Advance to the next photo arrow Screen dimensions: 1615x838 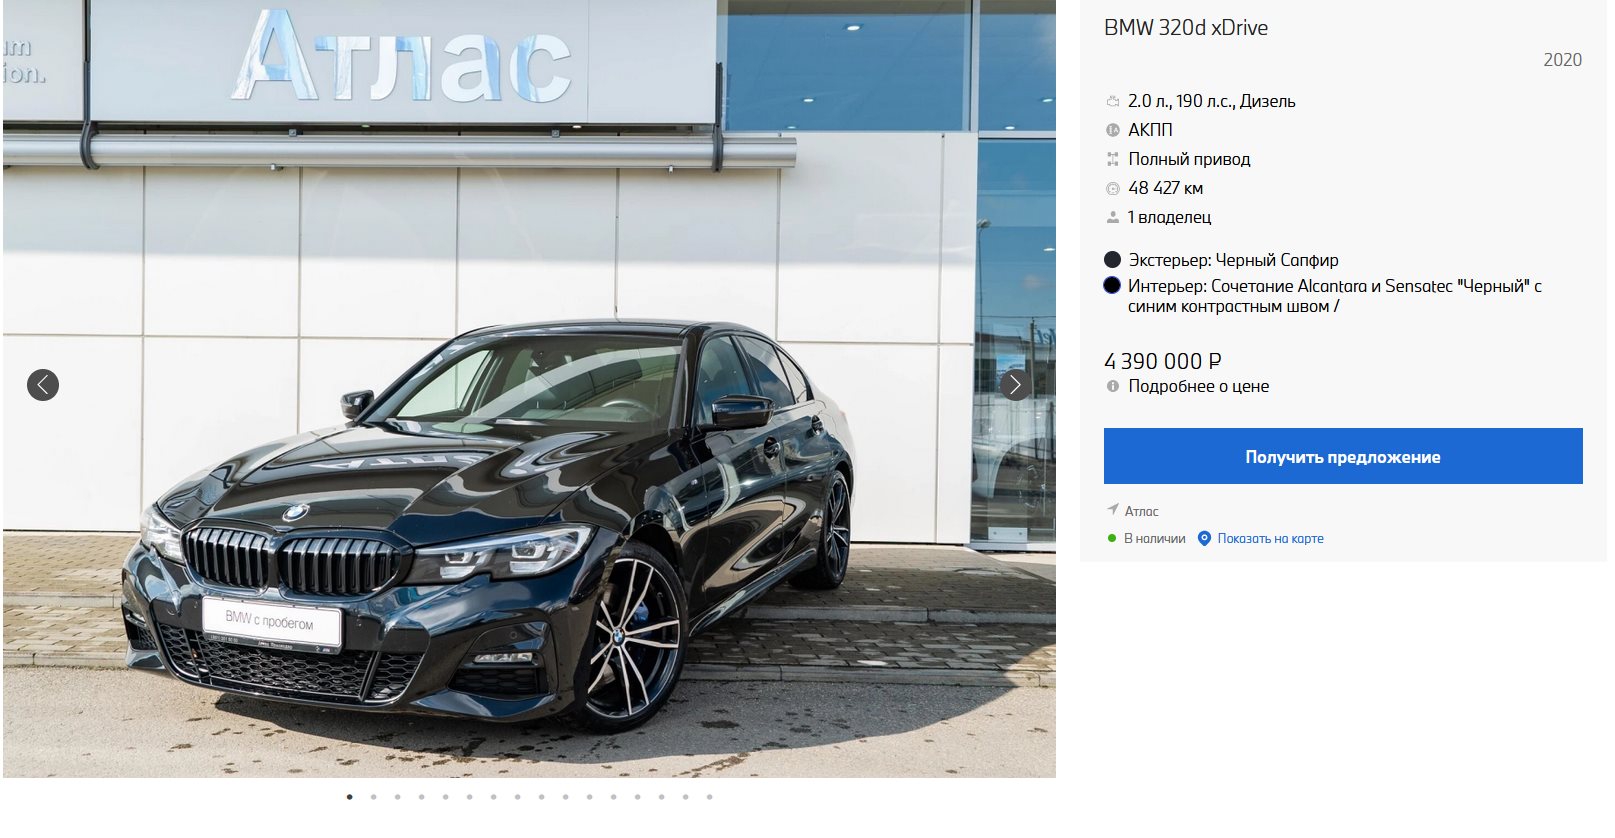point(1016,385)
